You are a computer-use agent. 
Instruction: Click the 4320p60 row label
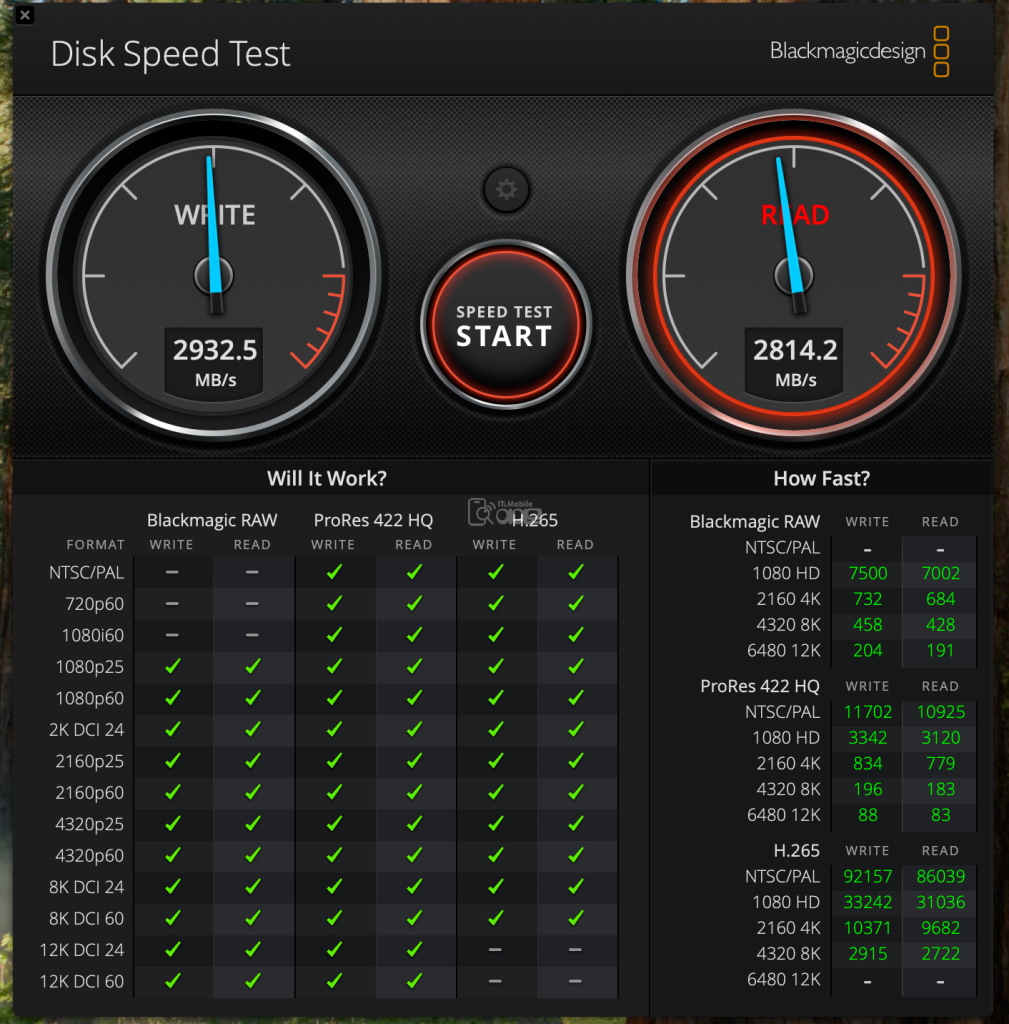point(89,856)
